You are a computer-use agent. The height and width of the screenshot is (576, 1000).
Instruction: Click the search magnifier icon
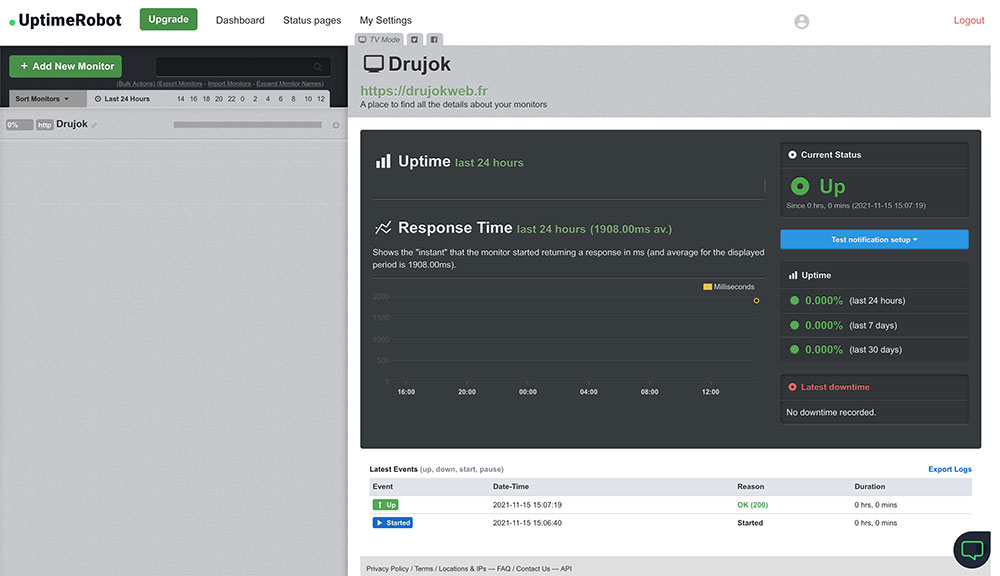318,67
